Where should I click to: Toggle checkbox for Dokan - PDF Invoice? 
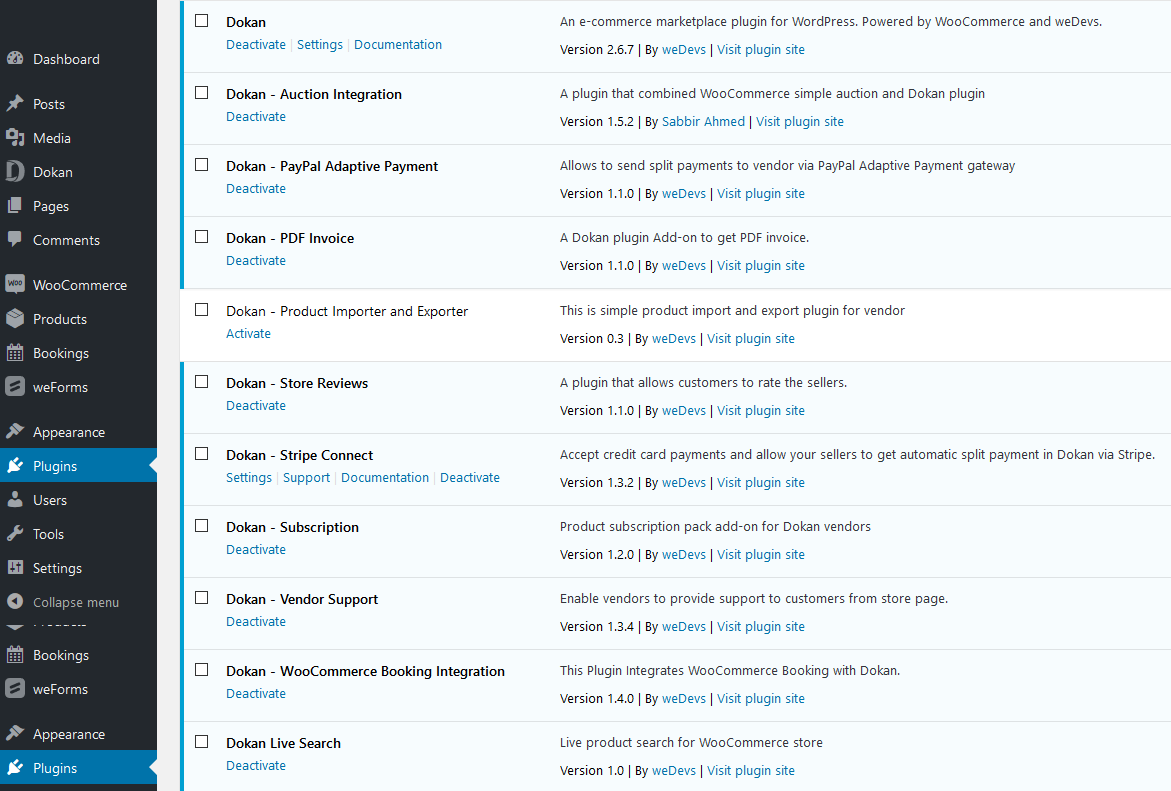tap(202, 237)
